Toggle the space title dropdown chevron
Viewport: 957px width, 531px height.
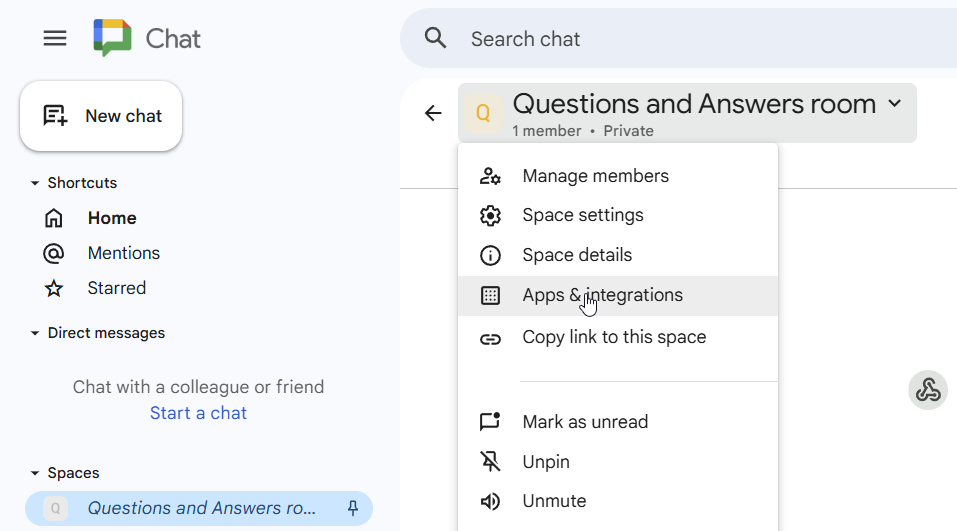tap(895, 104)
